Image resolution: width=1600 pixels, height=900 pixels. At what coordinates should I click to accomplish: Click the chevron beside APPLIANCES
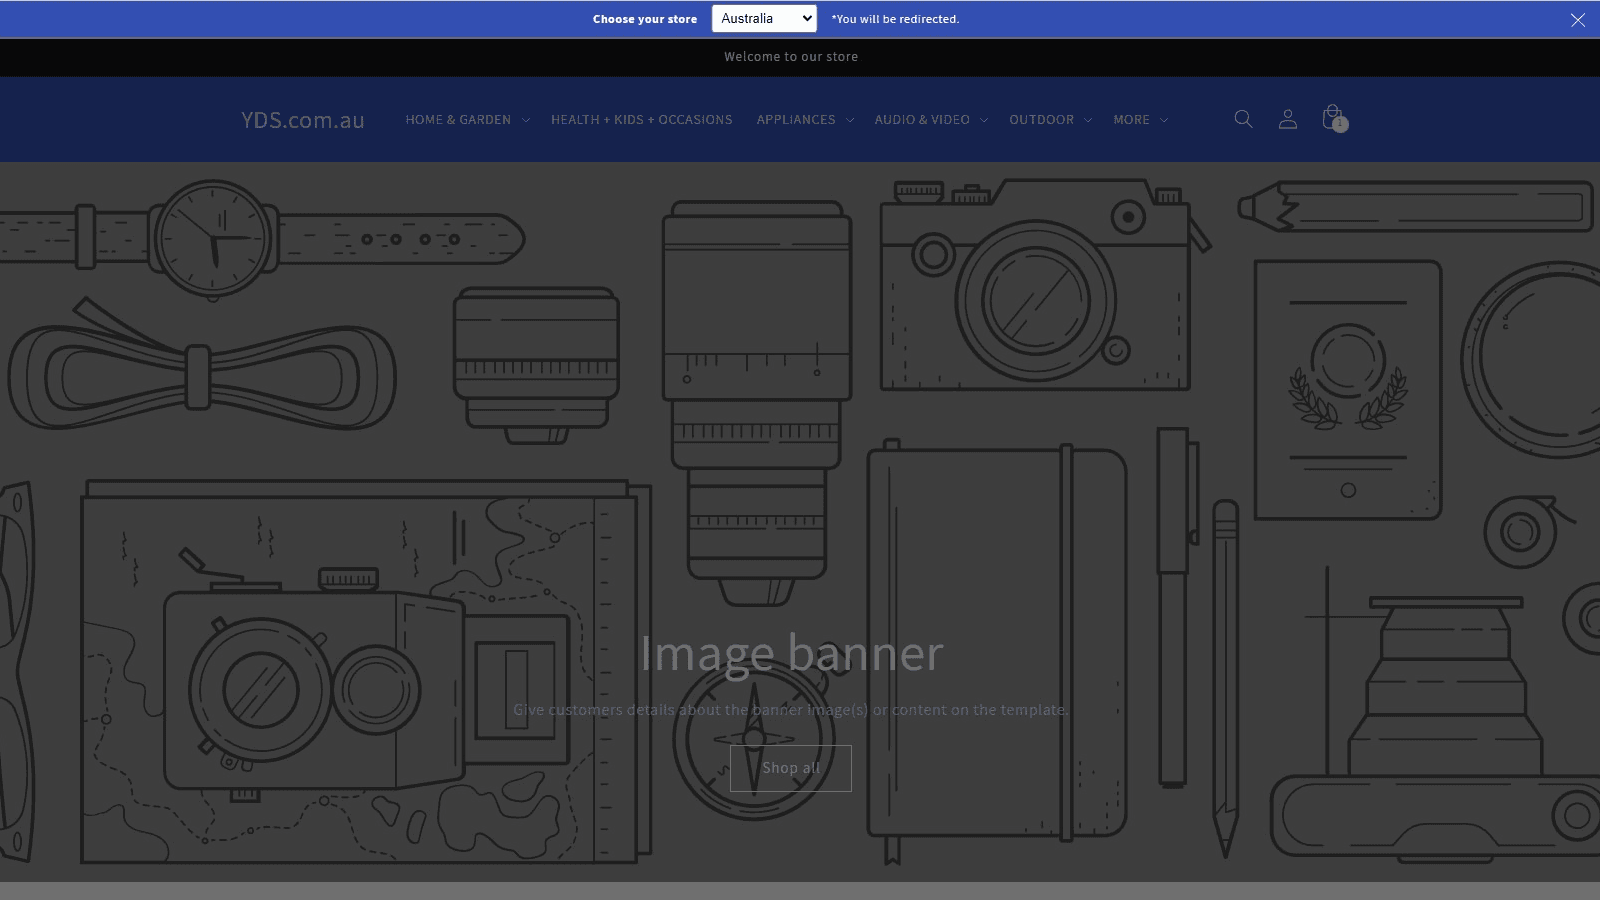[850, 120]
